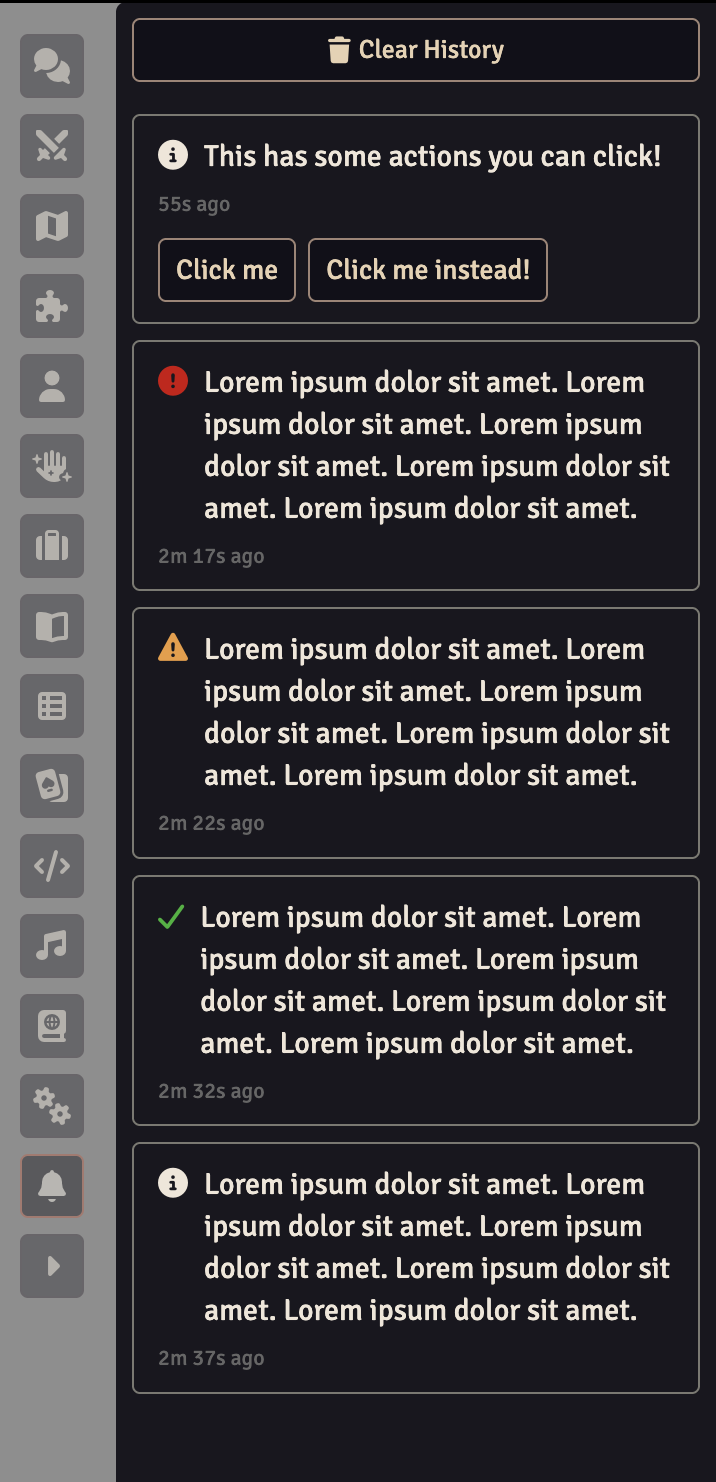This screenshot has height=1482, width=716.
Task: Open the Actors person tab
Action: (x=52, y=386)
